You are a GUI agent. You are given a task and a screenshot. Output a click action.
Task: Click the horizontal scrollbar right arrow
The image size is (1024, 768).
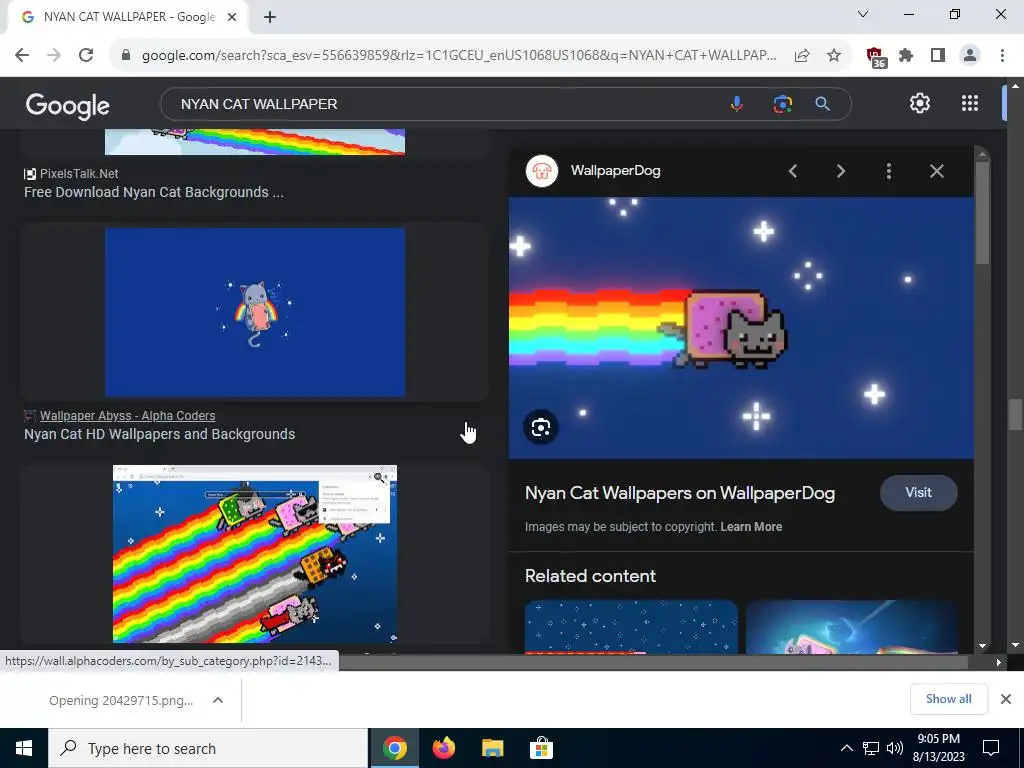pos(998,662)
